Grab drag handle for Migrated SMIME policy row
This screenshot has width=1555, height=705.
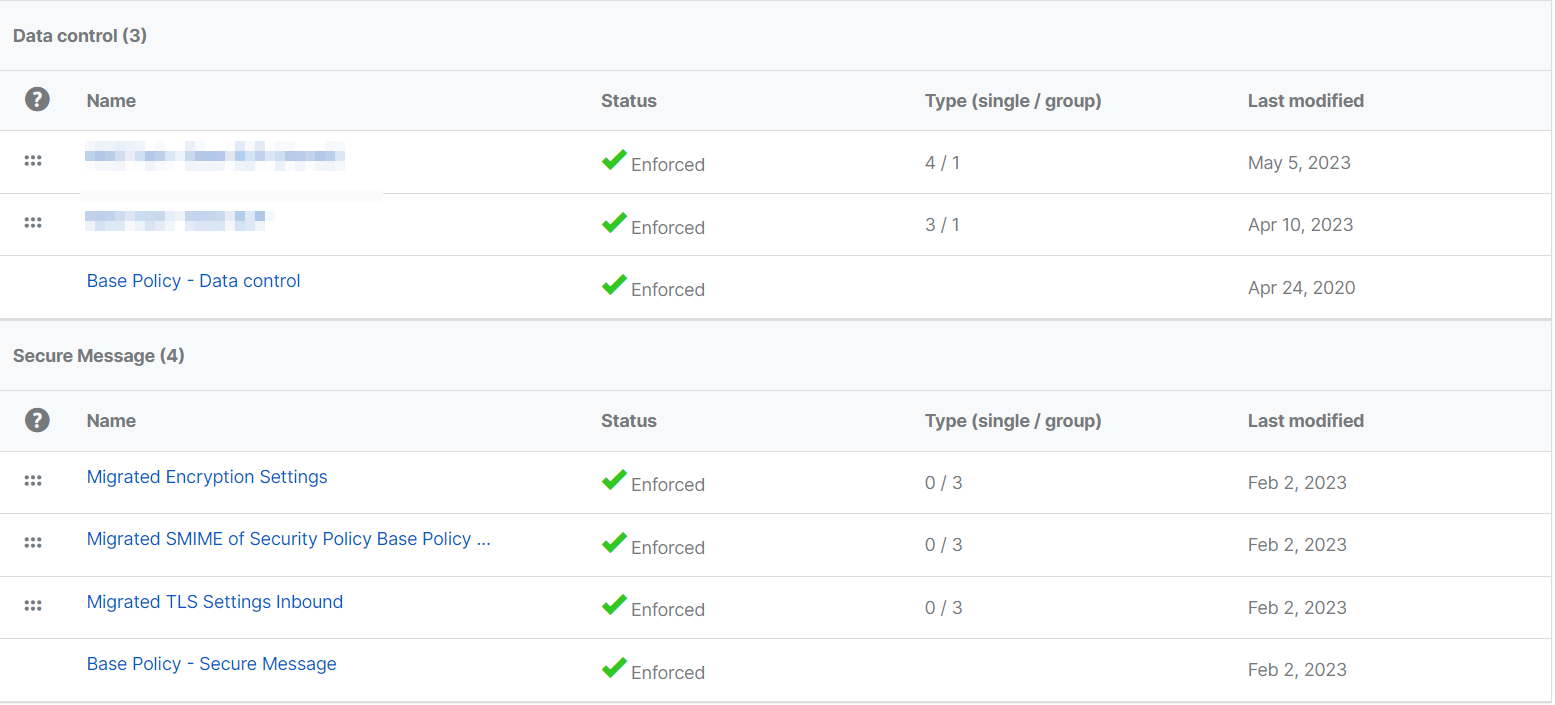(x=33, y=543)
